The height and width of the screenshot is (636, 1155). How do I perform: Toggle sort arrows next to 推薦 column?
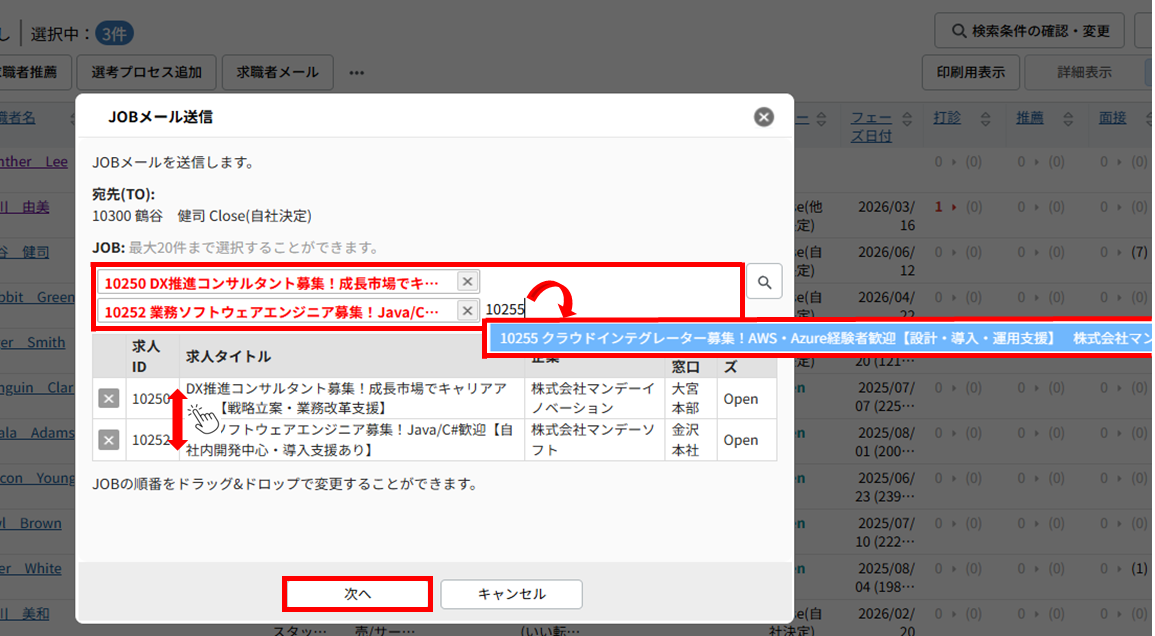pos(1068,118)
